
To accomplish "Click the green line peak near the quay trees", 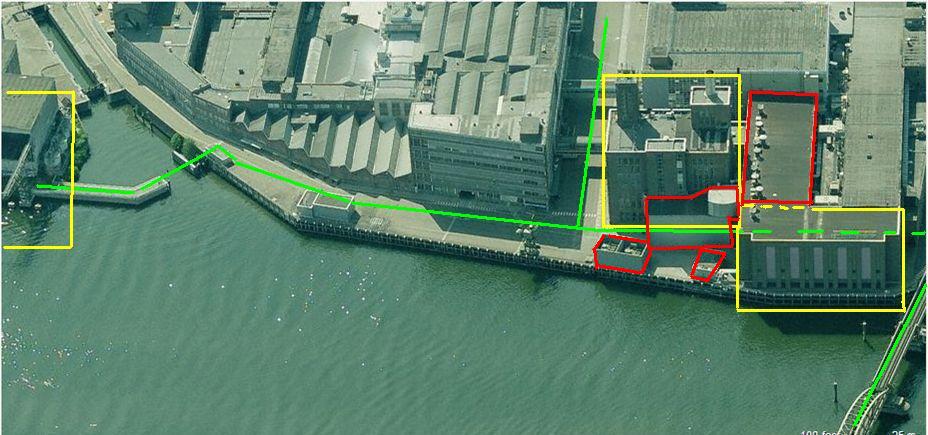I will point(219,147).
